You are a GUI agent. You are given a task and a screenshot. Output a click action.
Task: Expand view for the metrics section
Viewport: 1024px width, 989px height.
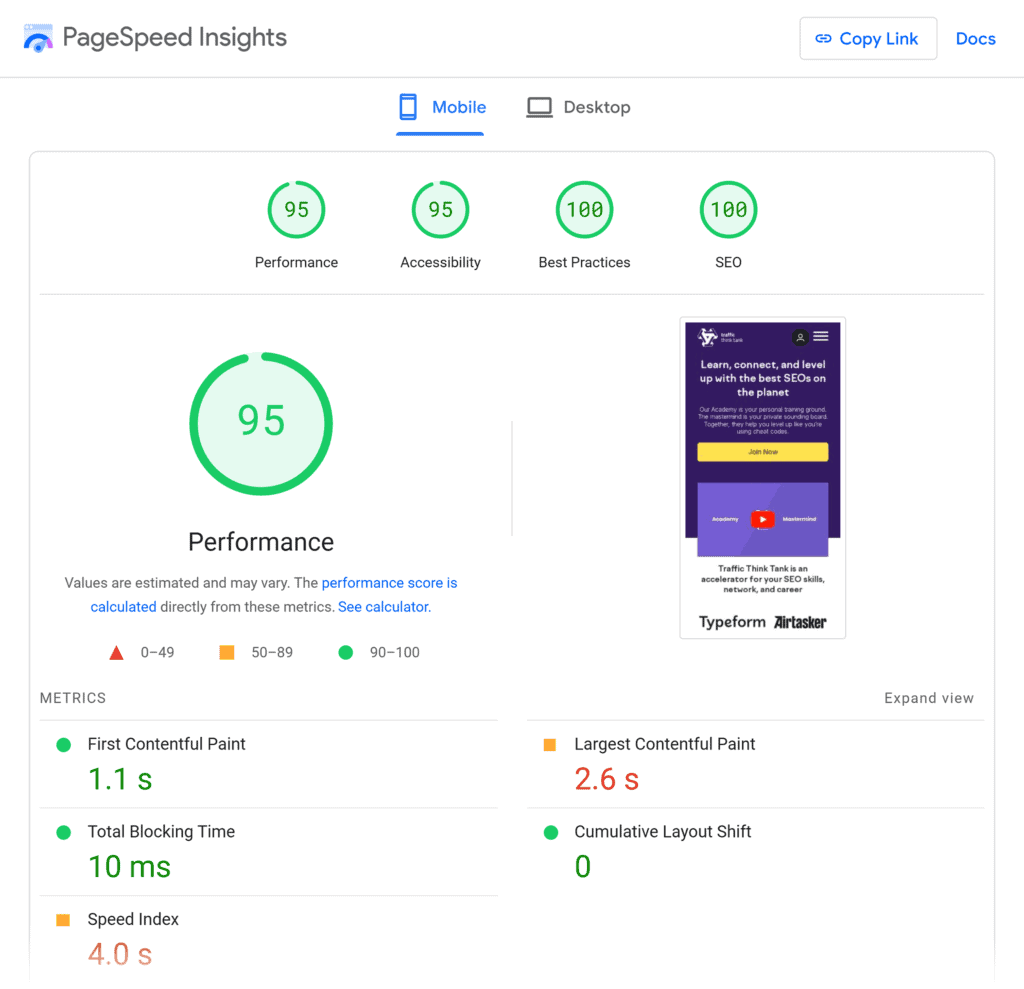[x=929, y=697]
